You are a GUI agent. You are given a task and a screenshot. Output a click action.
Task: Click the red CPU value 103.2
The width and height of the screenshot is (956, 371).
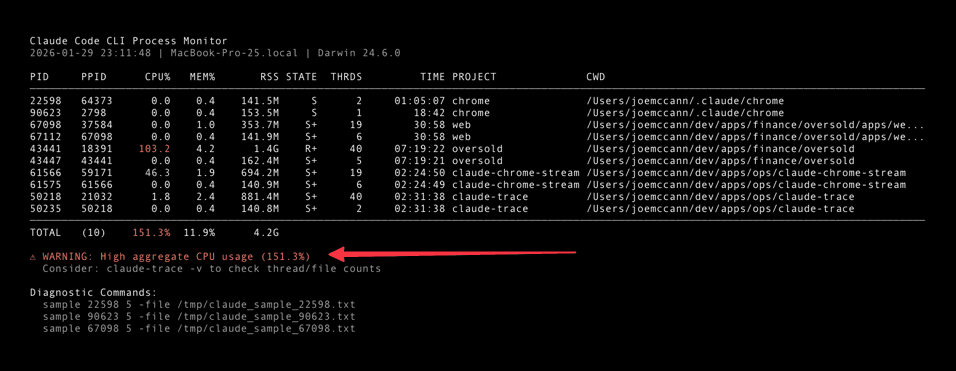155,149
